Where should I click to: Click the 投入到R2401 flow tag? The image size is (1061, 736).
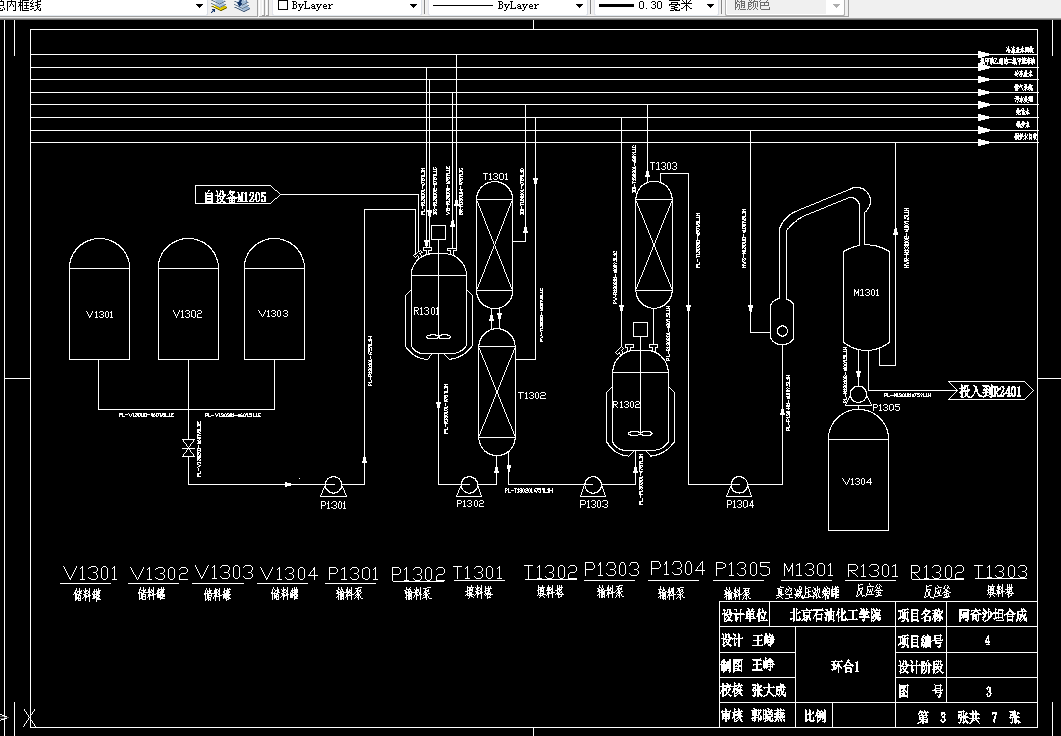click(991, 391)
